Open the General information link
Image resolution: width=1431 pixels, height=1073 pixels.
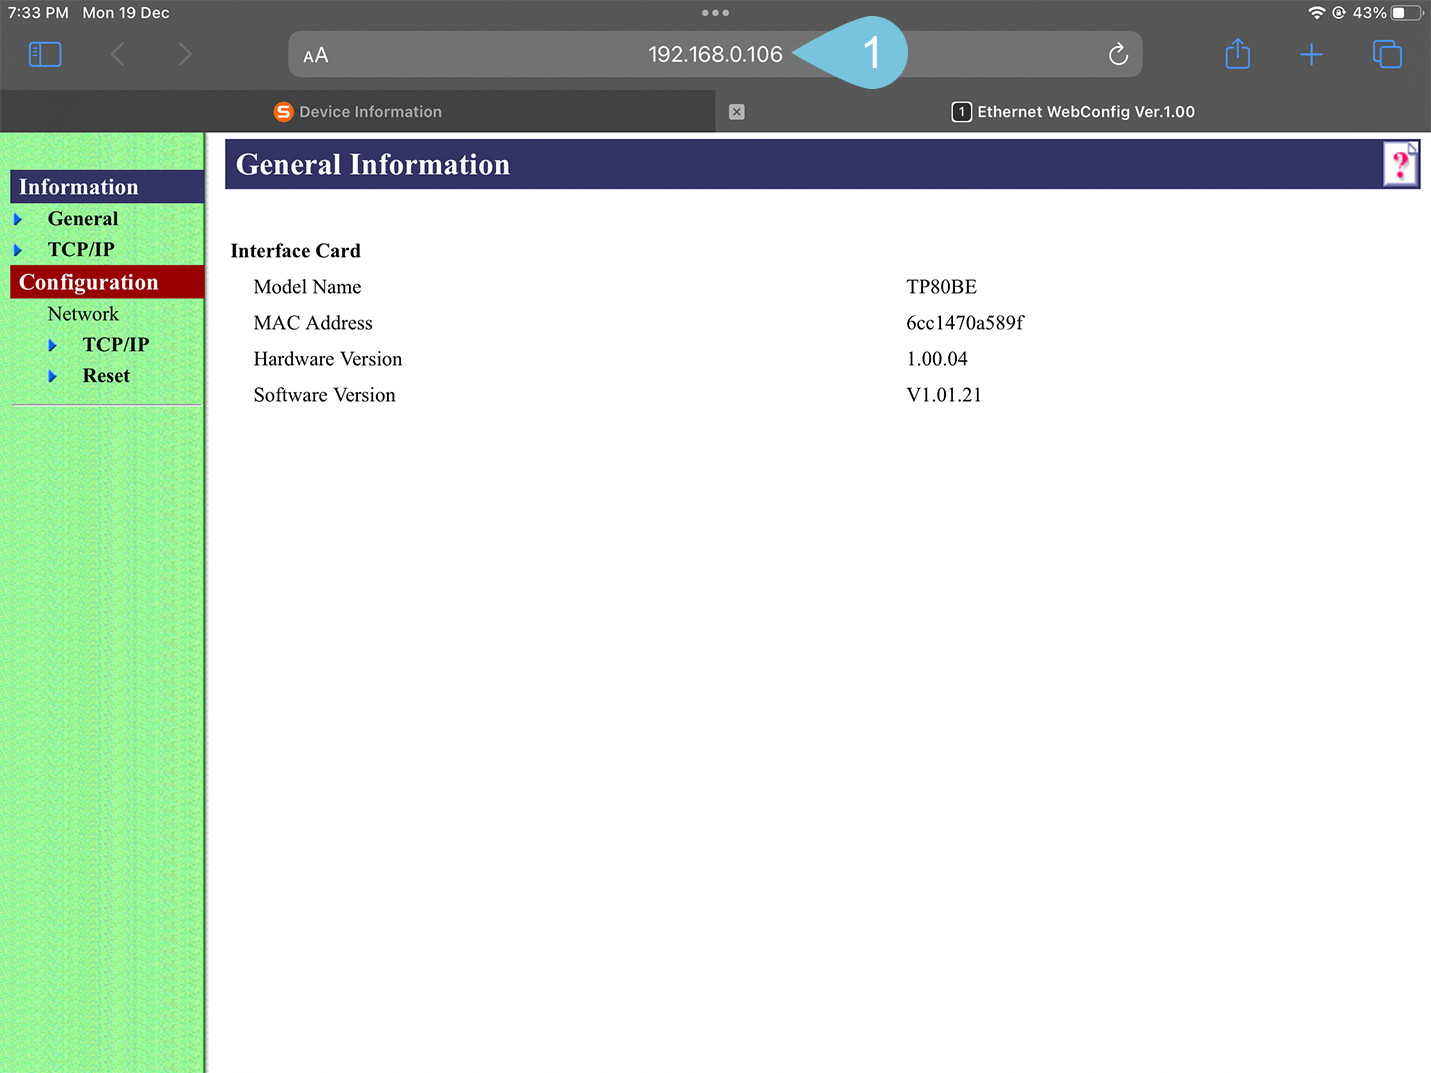pyautogui.click(x=83, y=219)
